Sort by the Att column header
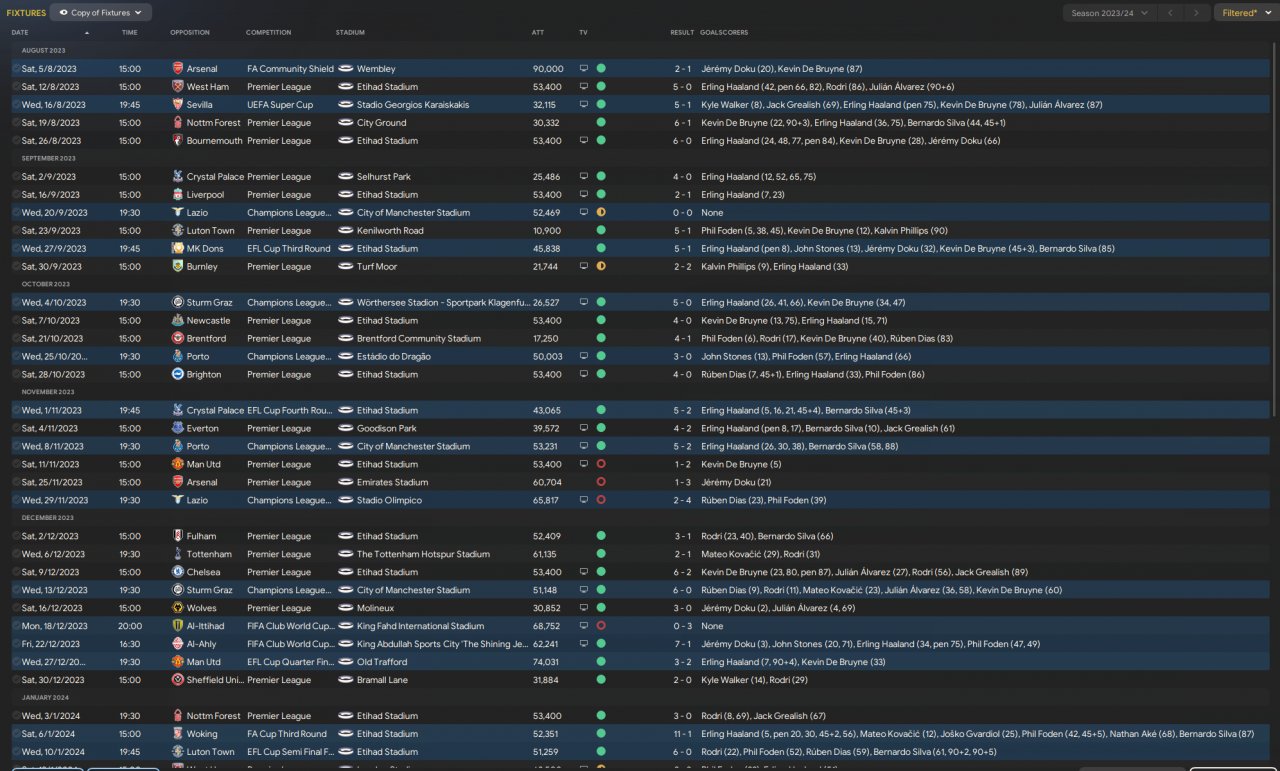The width and height of the screenshot is (1280, 771). (x=538, y=32)
